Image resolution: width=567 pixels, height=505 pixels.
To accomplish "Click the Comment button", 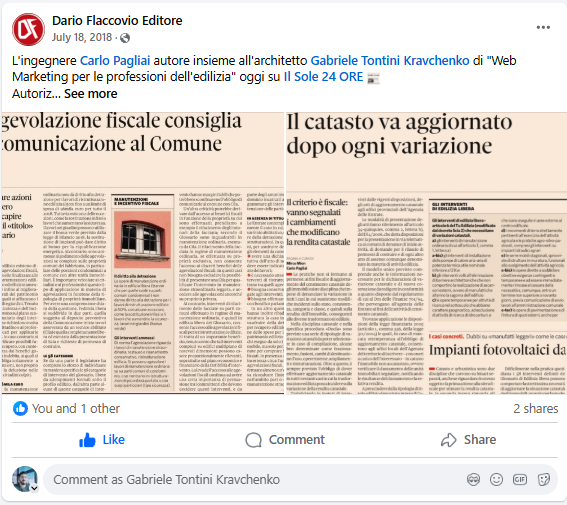I will tap(285, 440).
